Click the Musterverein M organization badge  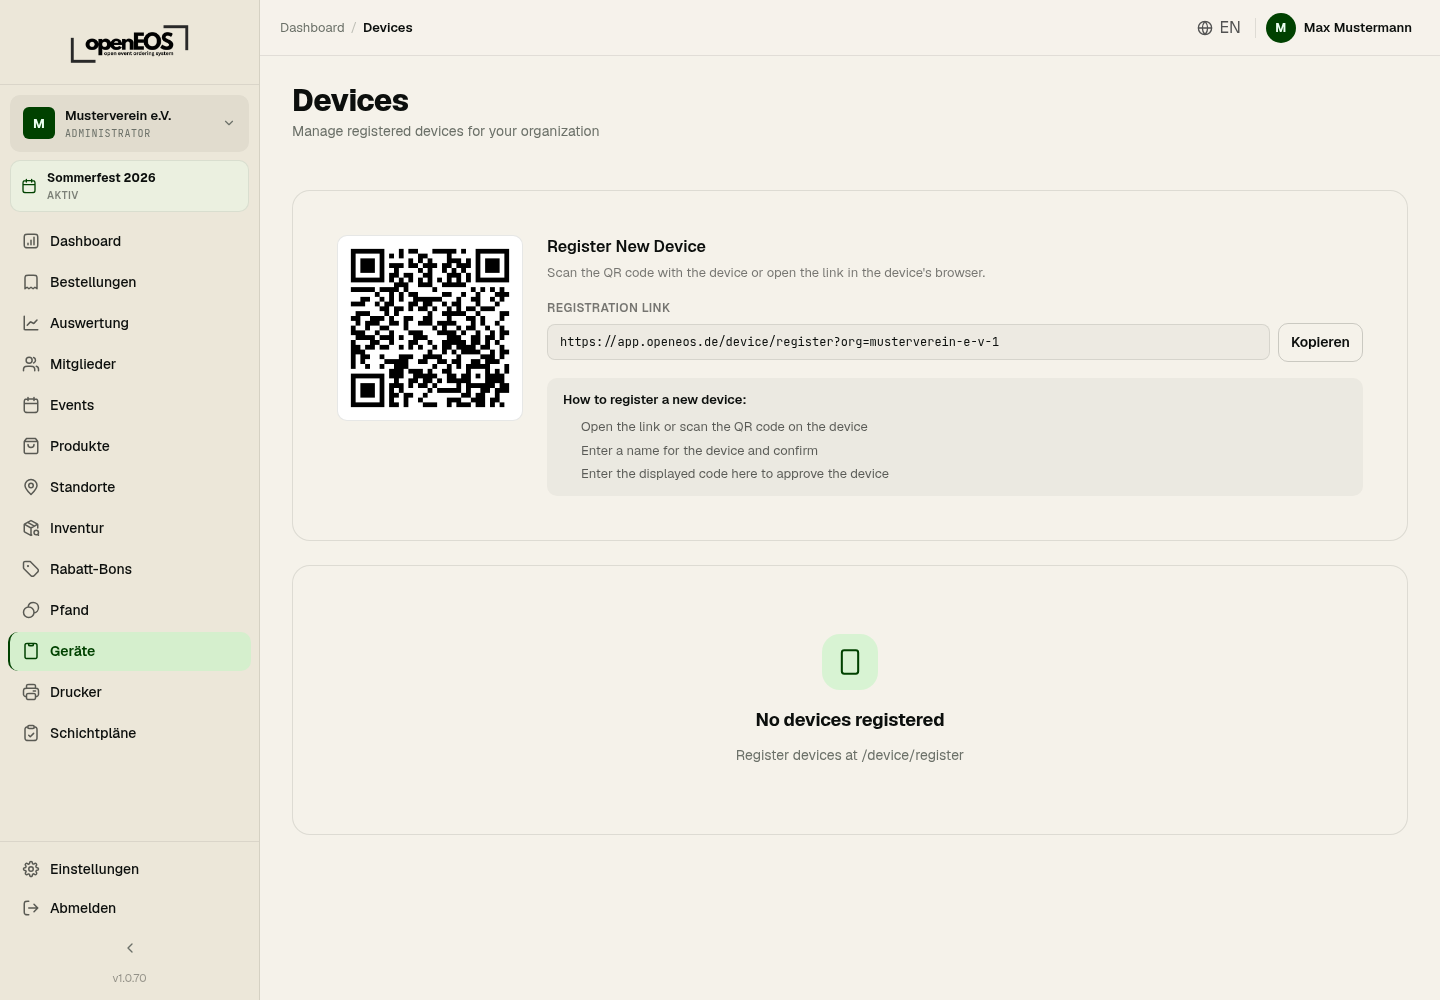click(x=39, y=123)
